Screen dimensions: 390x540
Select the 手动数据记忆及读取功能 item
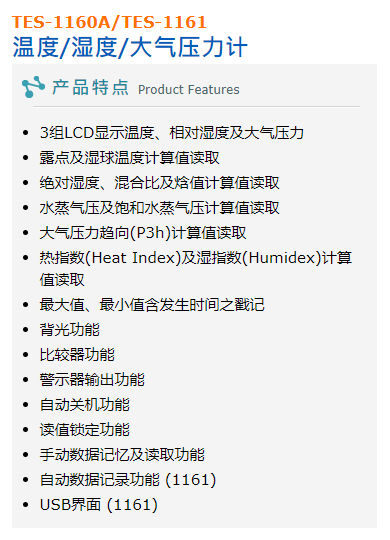click(122, 455)
